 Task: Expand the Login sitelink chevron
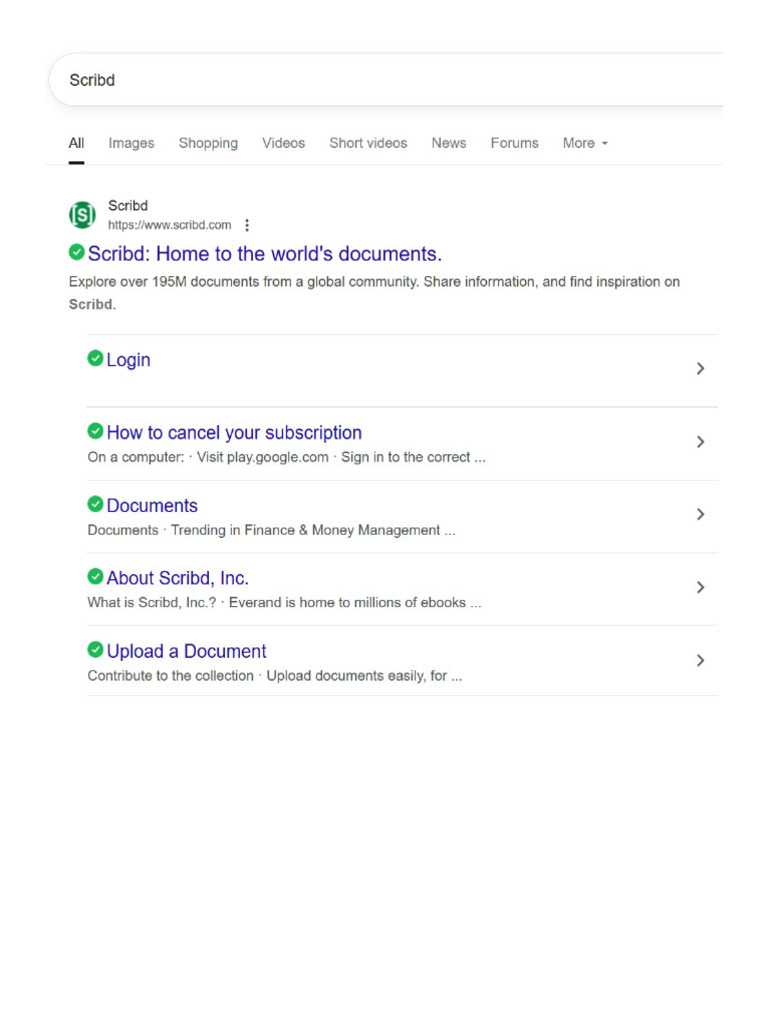tap(700, 369)
